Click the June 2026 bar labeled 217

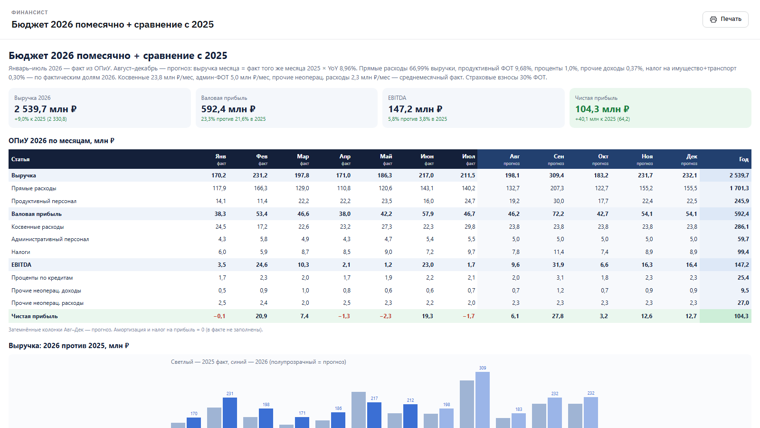[x=374, y=415]
